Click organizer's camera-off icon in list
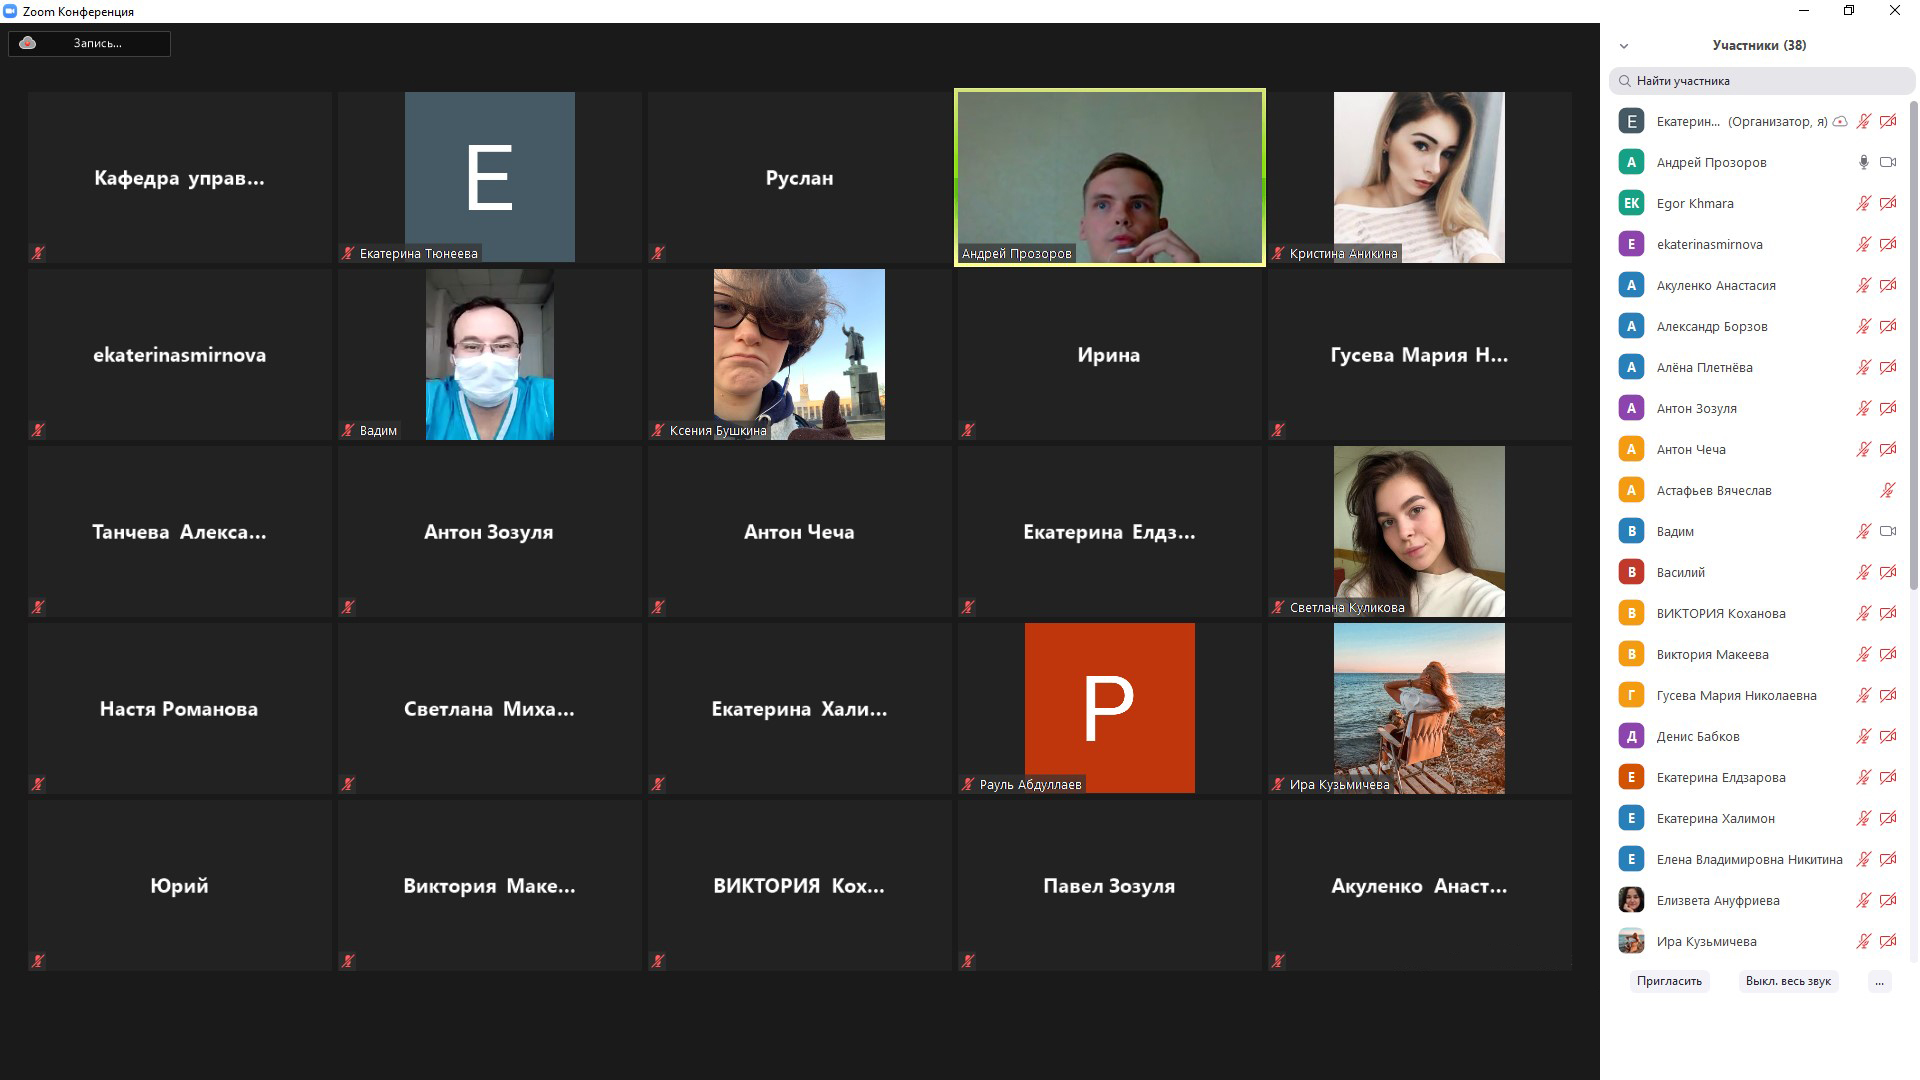The image size is (1920, 1080). pyautogui.click(x=1888, y=121)
